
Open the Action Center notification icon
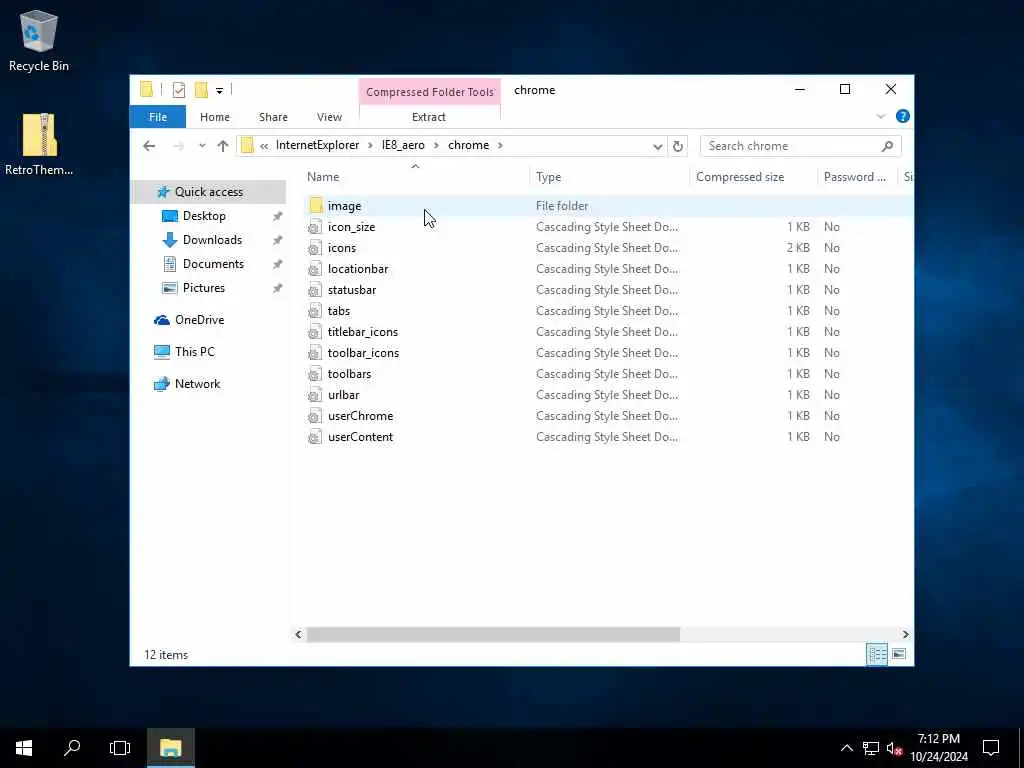[x=991, y=748]
